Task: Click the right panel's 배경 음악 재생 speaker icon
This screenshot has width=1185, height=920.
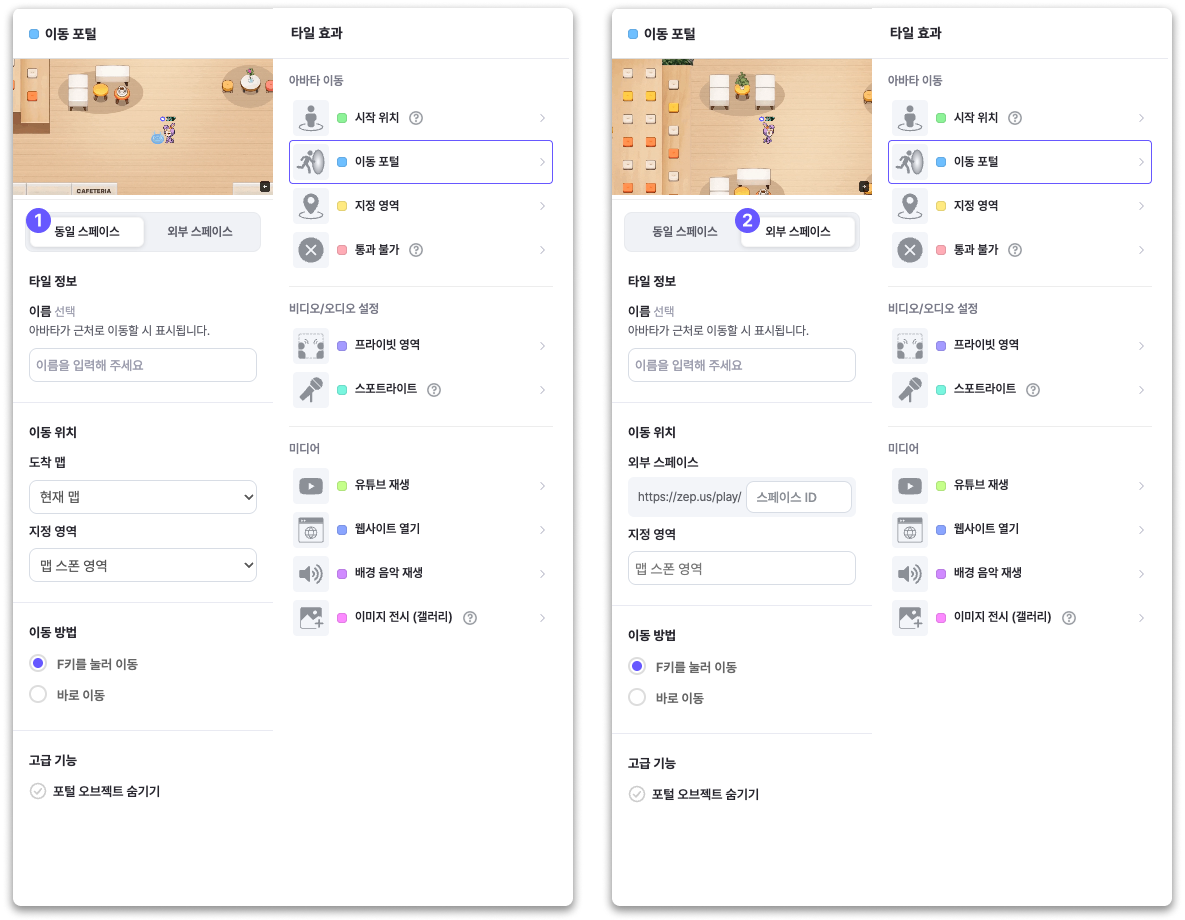Action: (x=910, y=573)
